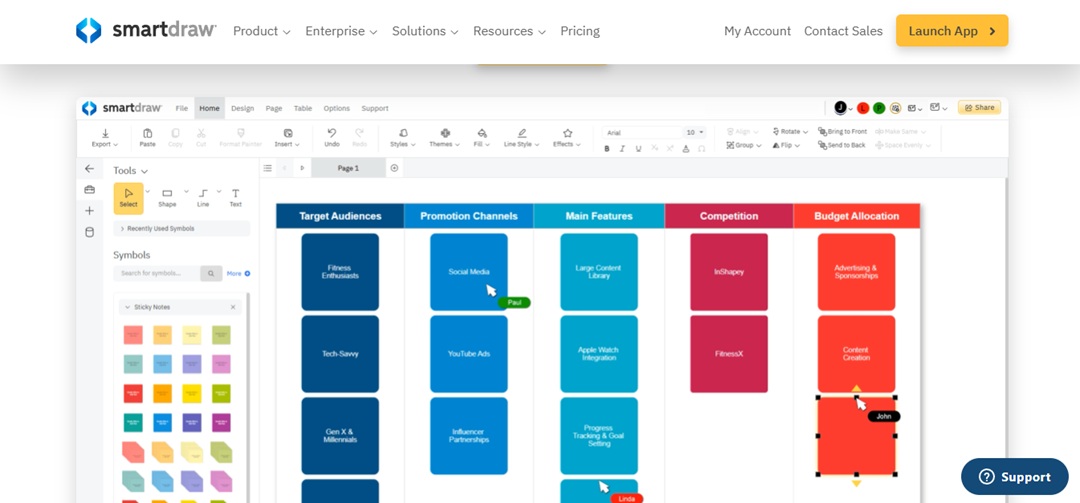This screenshot has height=503, width=1080.
Task: Click Send to Back
Action: coord(842,145)
